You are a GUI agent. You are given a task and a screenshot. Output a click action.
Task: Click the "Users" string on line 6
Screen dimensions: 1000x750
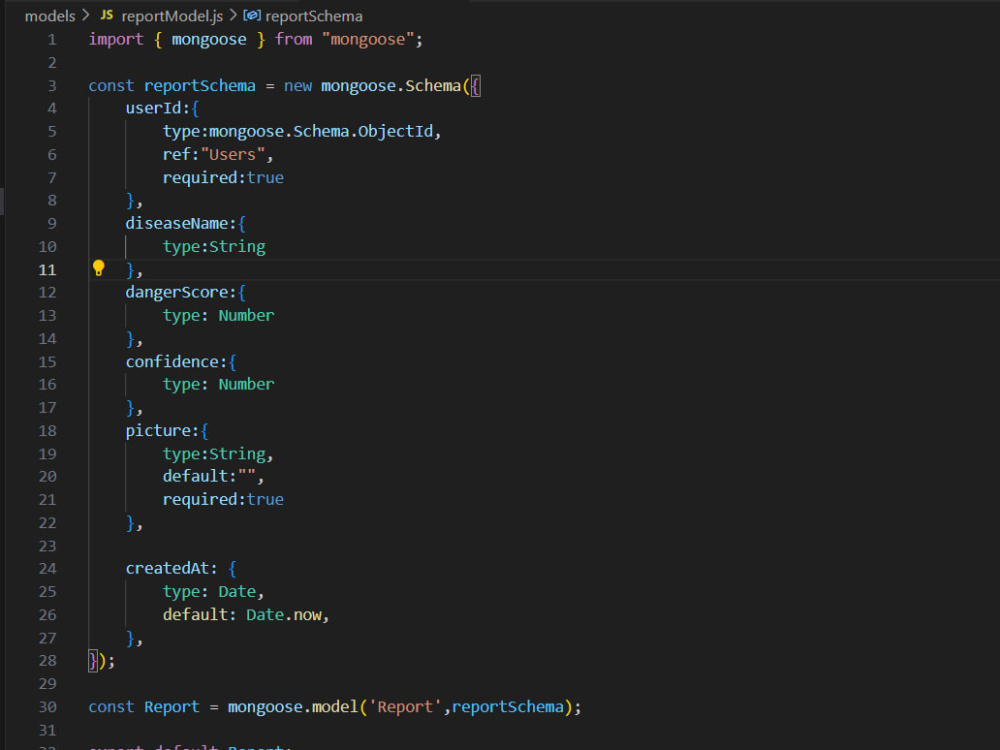click(233, 154)
